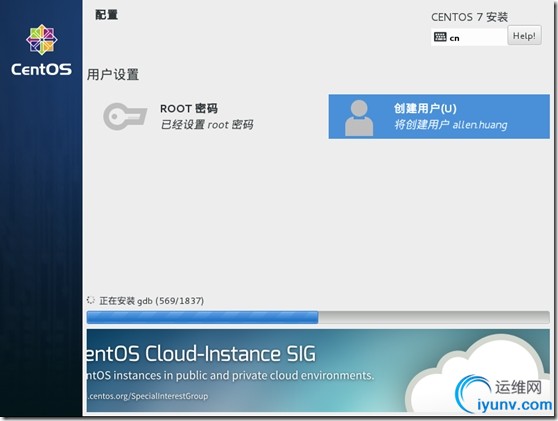
Task: Click the 将创建用户 allen.huang text
Action: point(451,125)
